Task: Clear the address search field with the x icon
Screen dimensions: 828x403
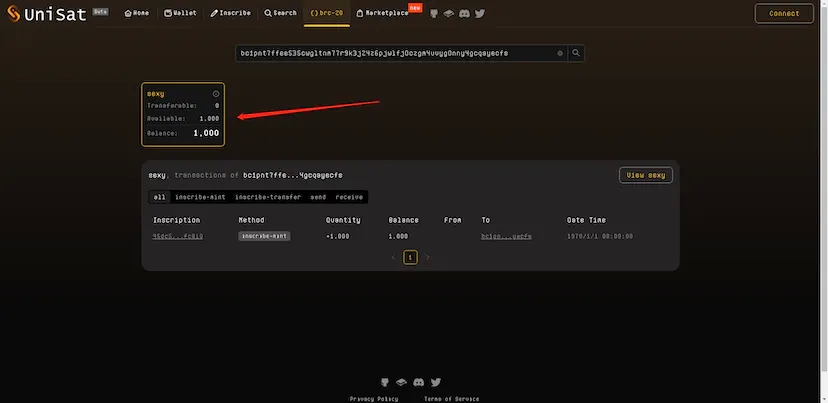Action: (560, 53)
